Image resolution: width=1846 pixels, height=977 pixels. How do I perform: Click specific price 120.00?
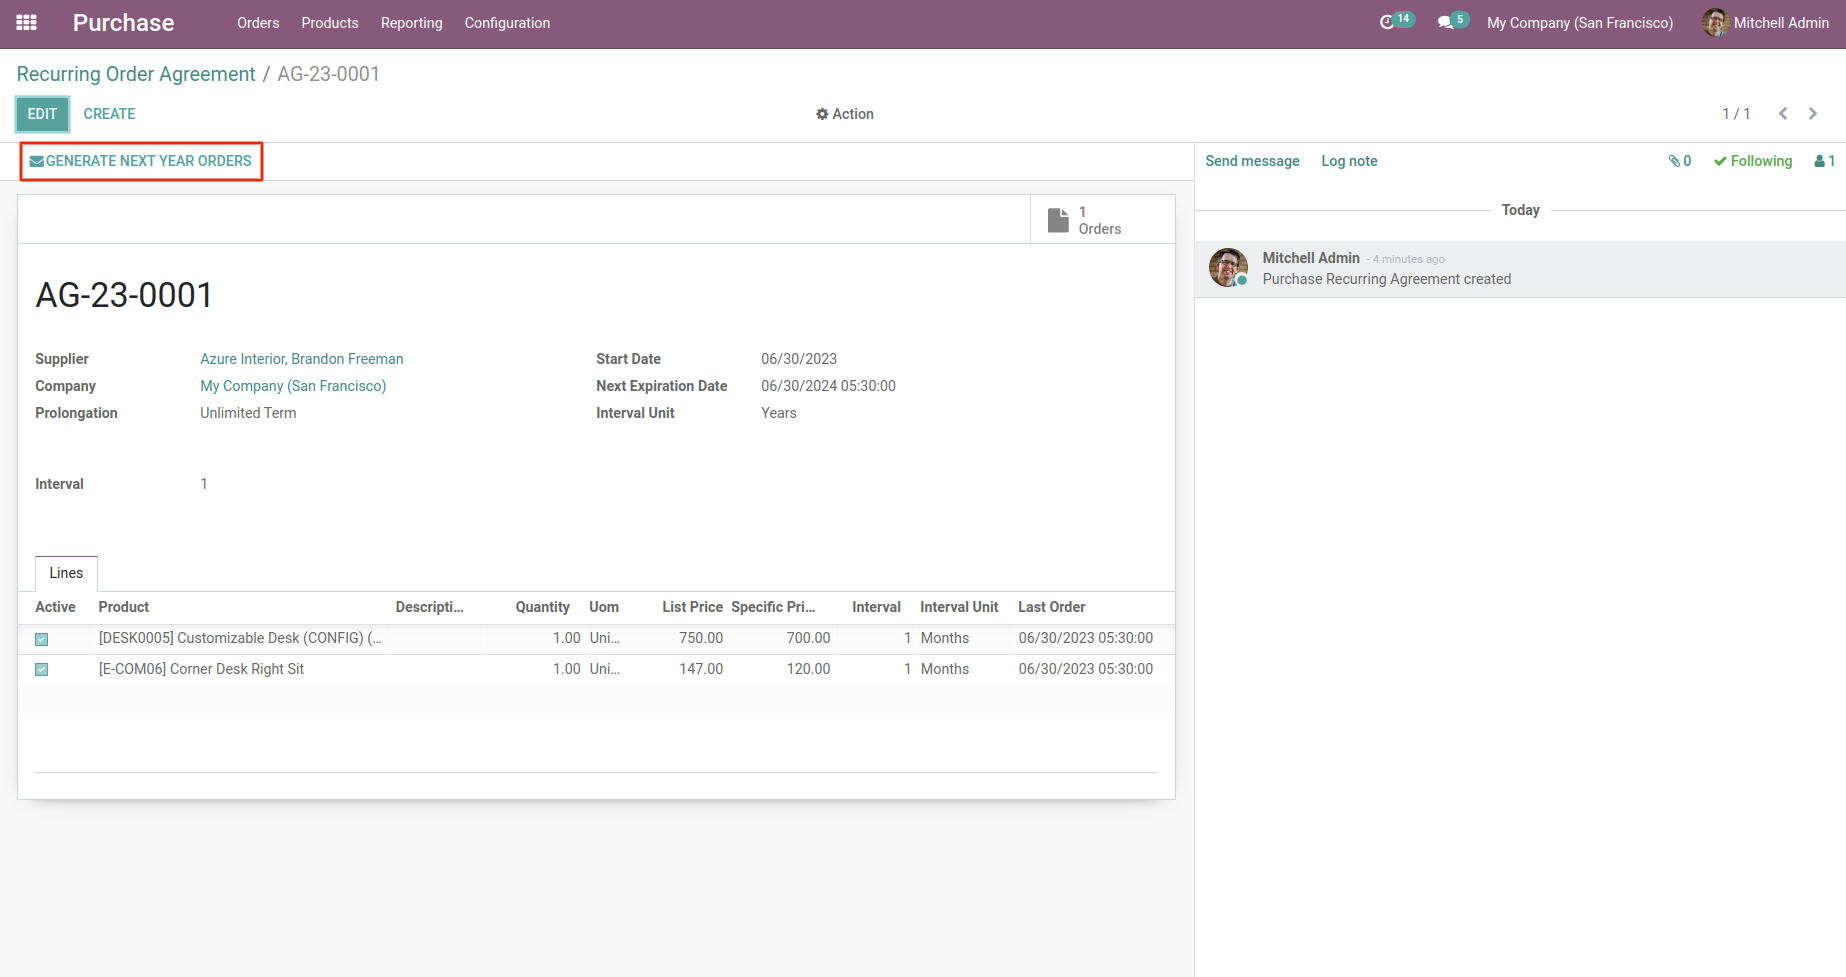coord(808,669)
